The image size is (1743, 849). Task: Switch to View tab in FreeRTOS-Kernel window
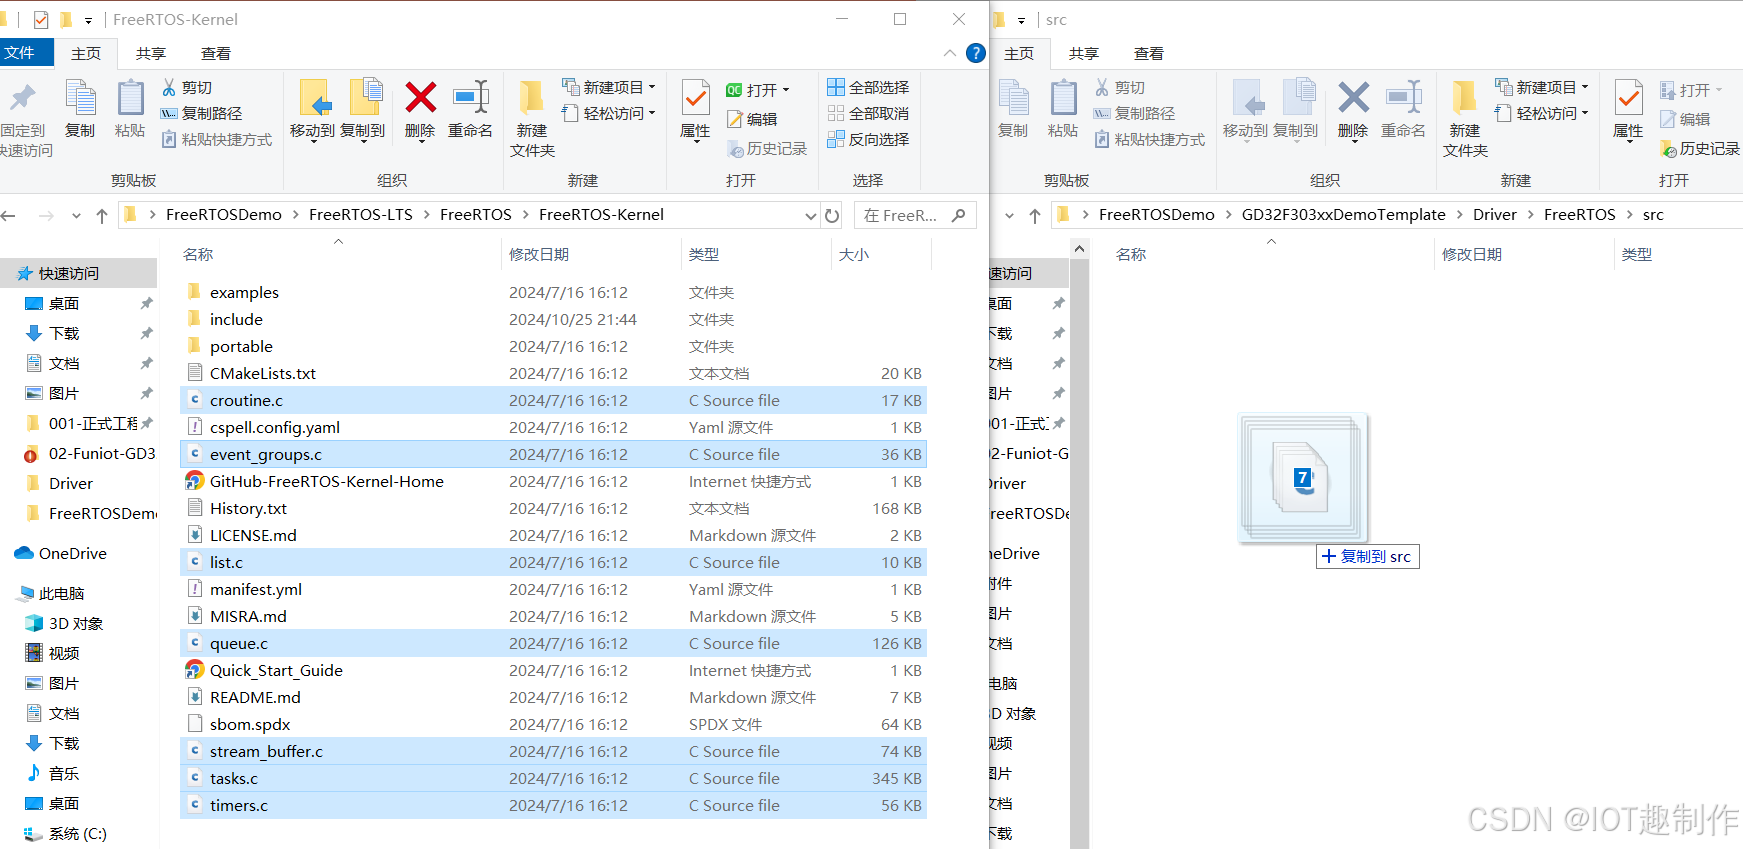pos(216,53)
